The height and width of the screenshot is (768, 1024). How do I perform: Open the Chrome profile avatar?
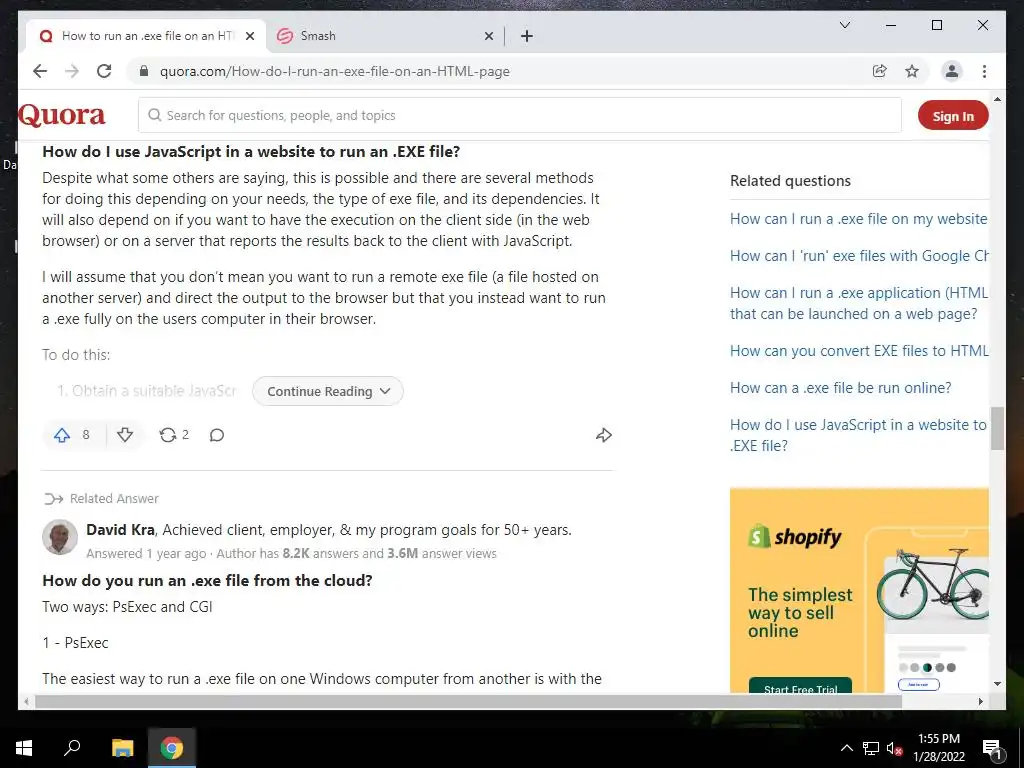pos(952,71)
